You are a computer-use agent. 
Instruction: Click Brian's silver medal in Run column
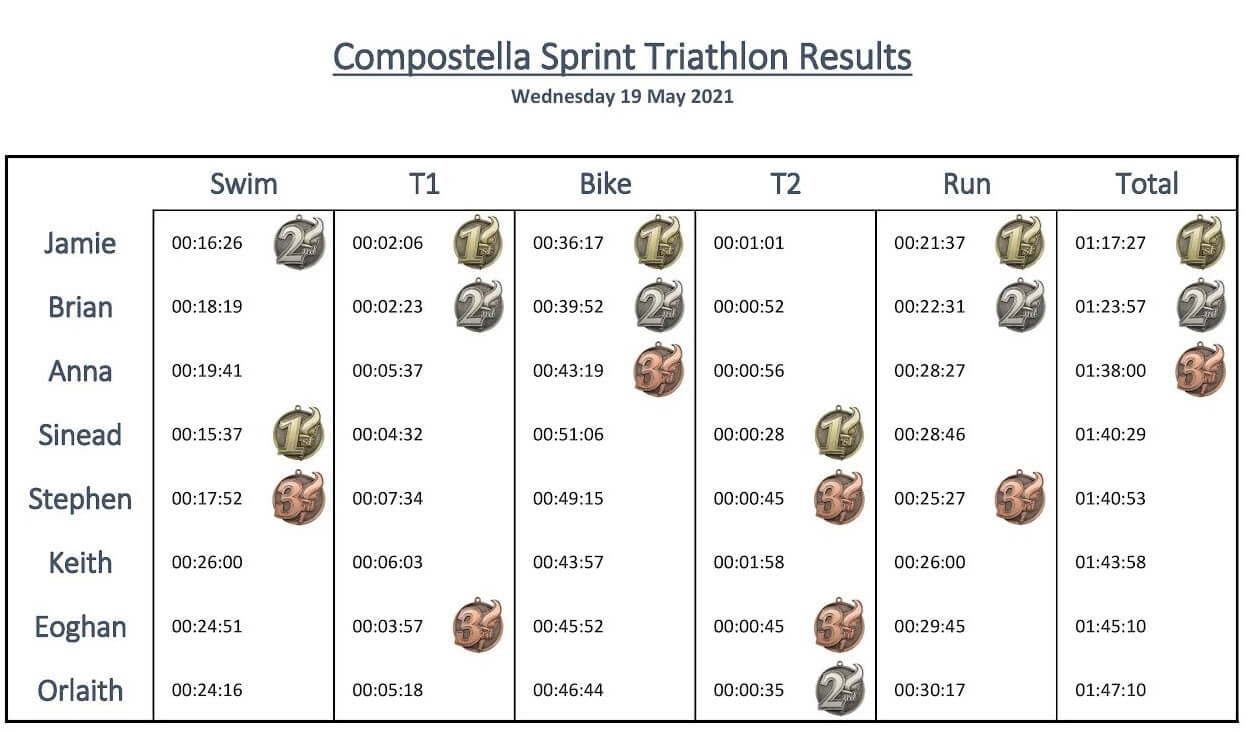point(1020,306)
